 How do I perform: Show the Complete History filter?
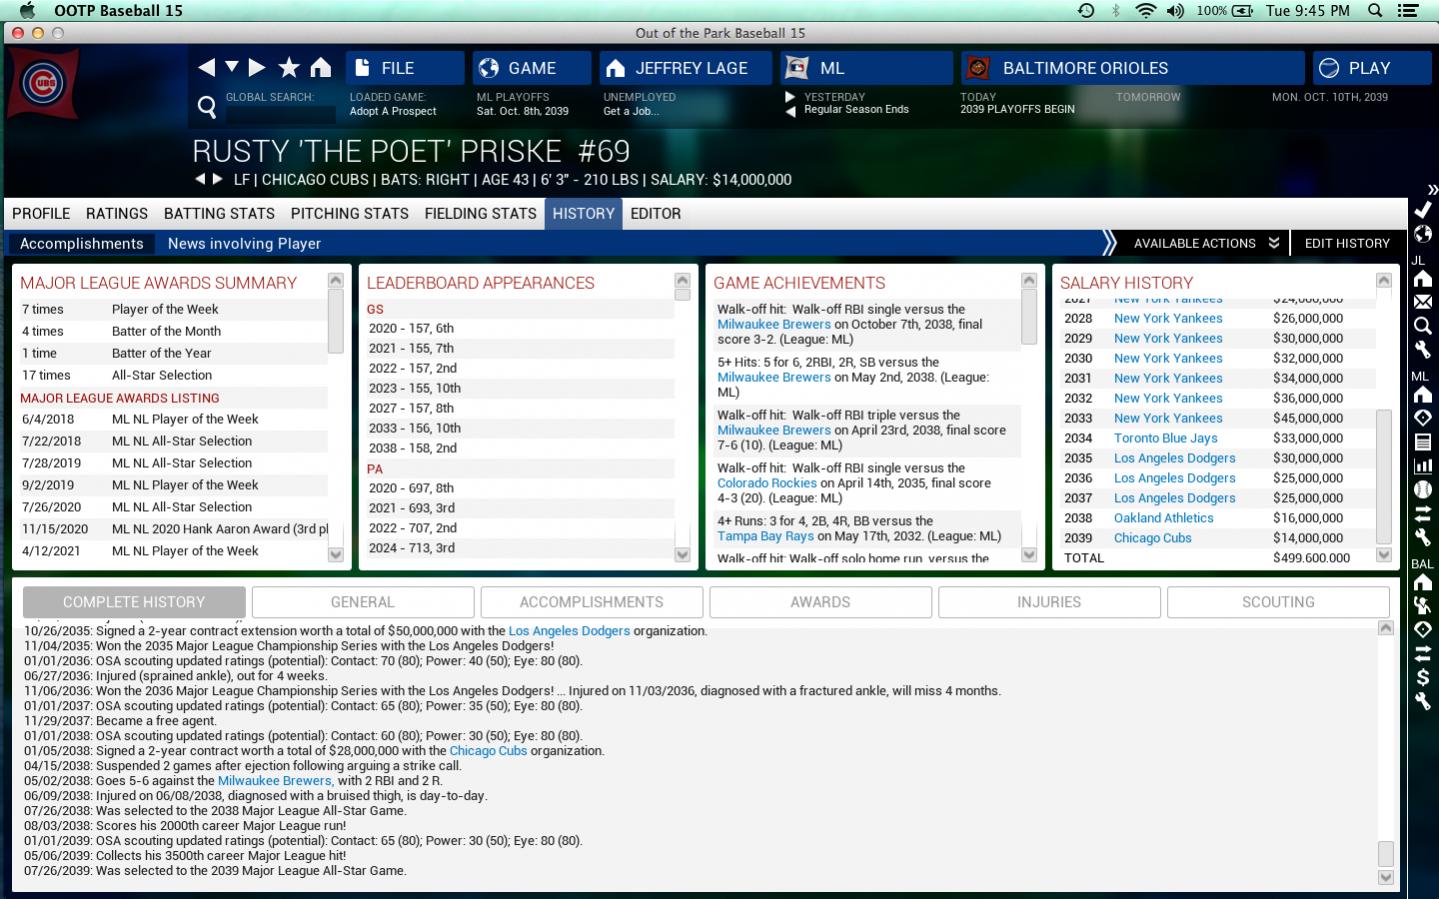pyautogui.click(x=134, y=602)
